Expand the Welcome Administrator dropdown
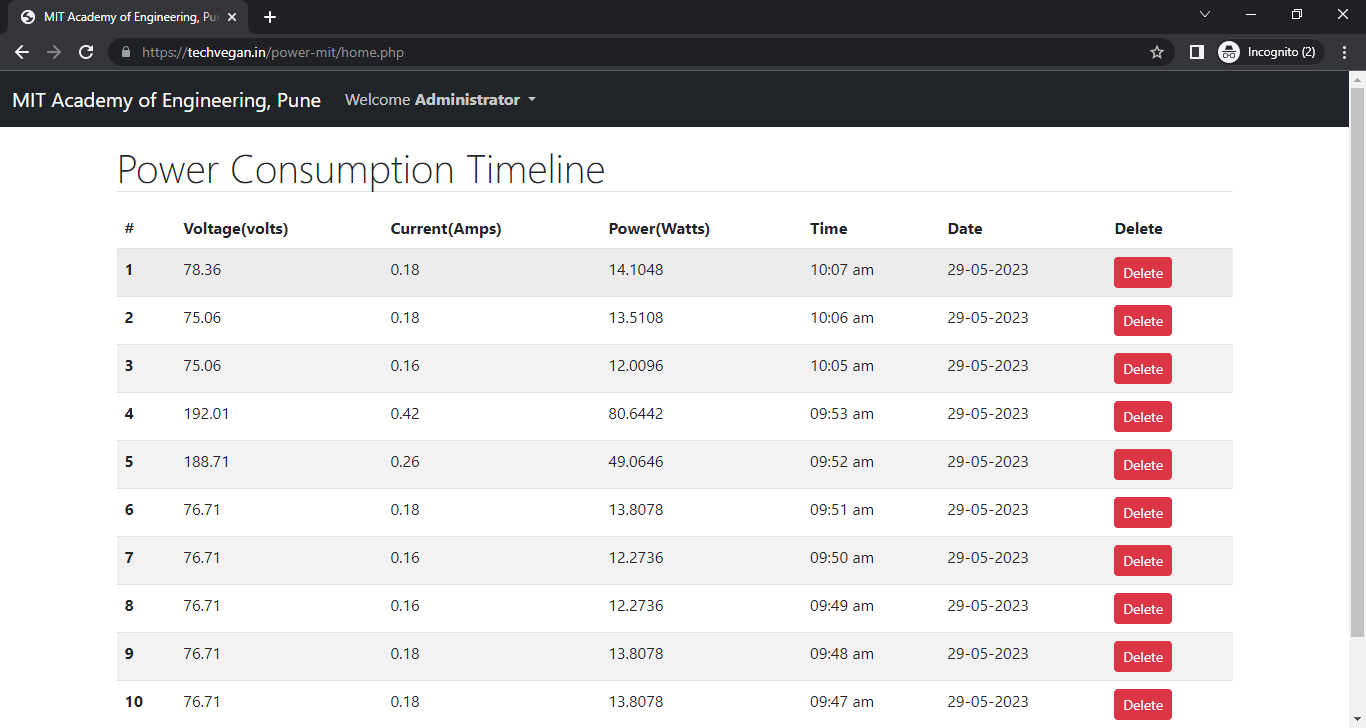The height and width of the screenshot is (728, 1366). click(440, 100)
